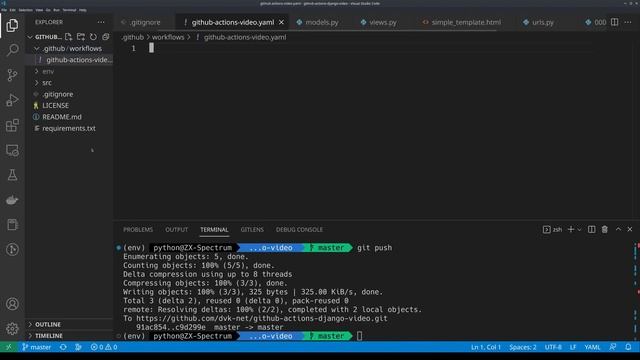Open Explorer views and more actions menu

[101, 22]
